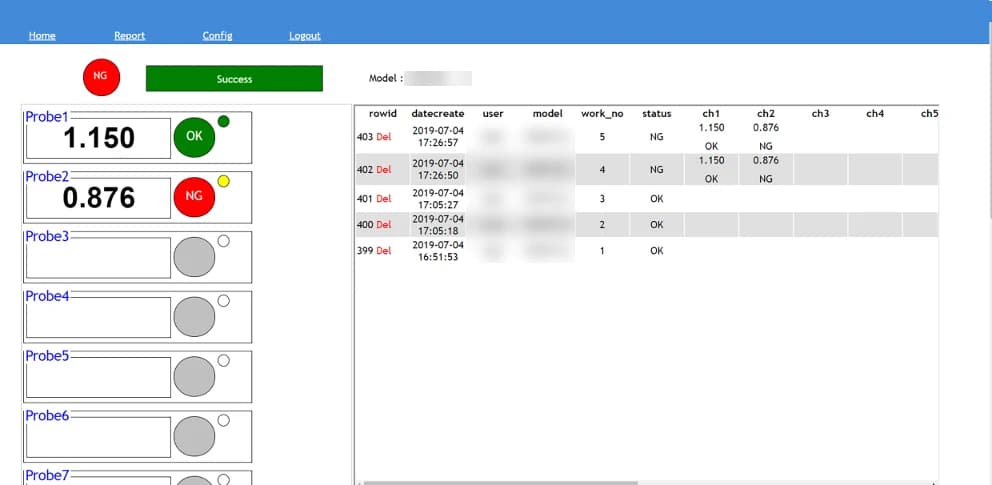Click the empty Probe3 value field

98,257
